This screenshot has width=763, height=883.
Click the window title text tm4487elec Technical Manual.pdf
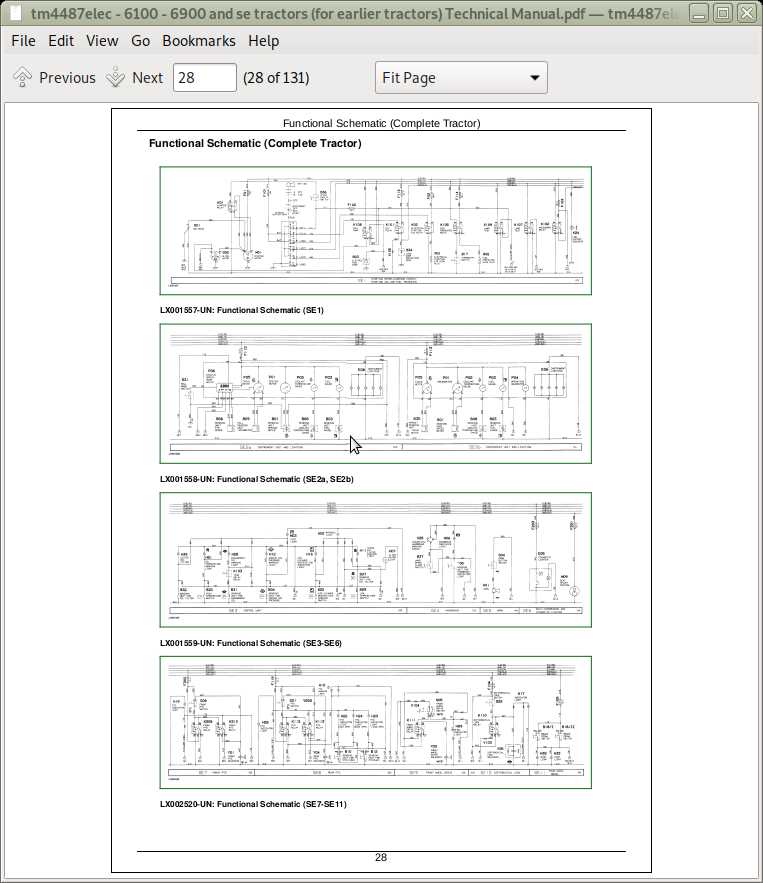tap(352, 13)
